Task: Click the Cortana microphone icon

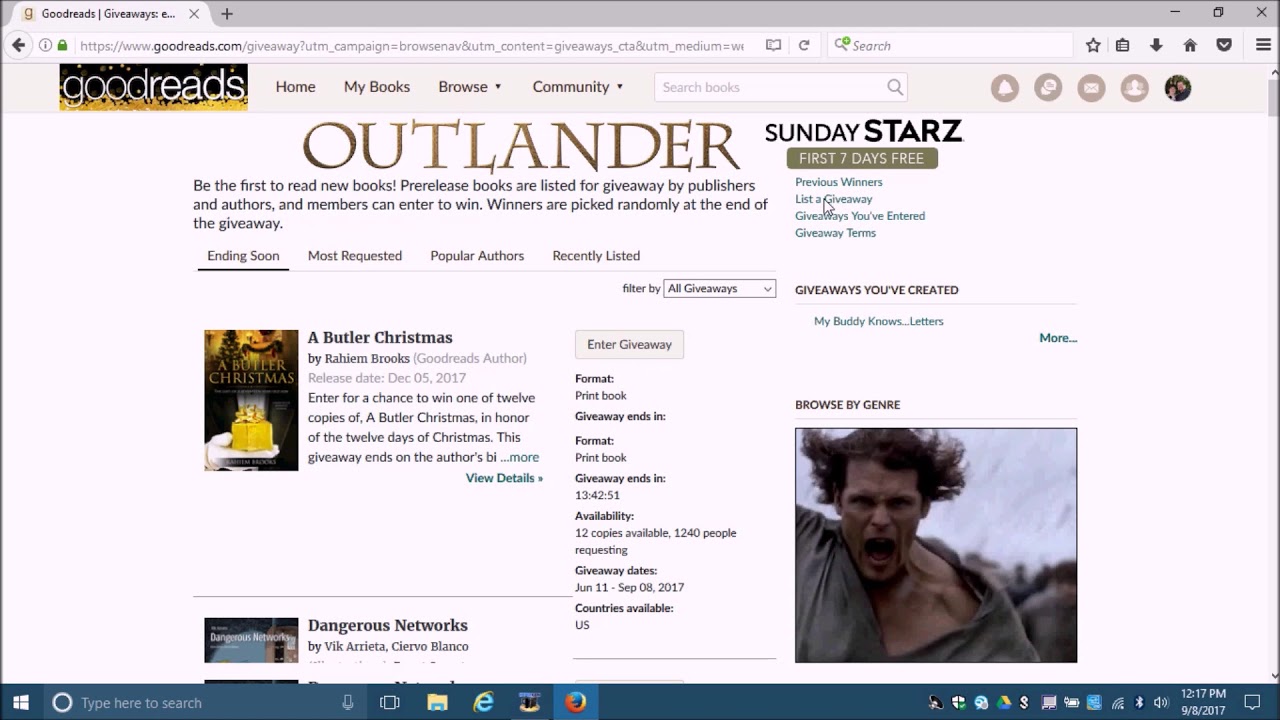Action: 348,702
